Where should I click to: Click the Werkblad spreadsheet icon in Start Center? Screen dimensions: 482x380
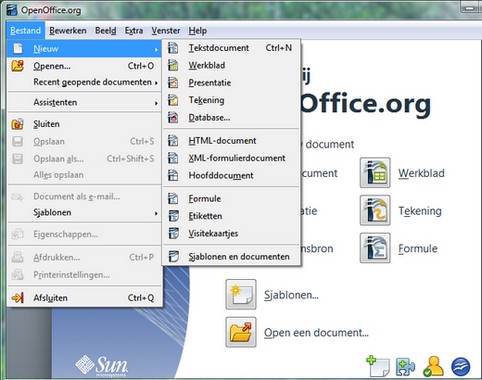tap(375, 173)
